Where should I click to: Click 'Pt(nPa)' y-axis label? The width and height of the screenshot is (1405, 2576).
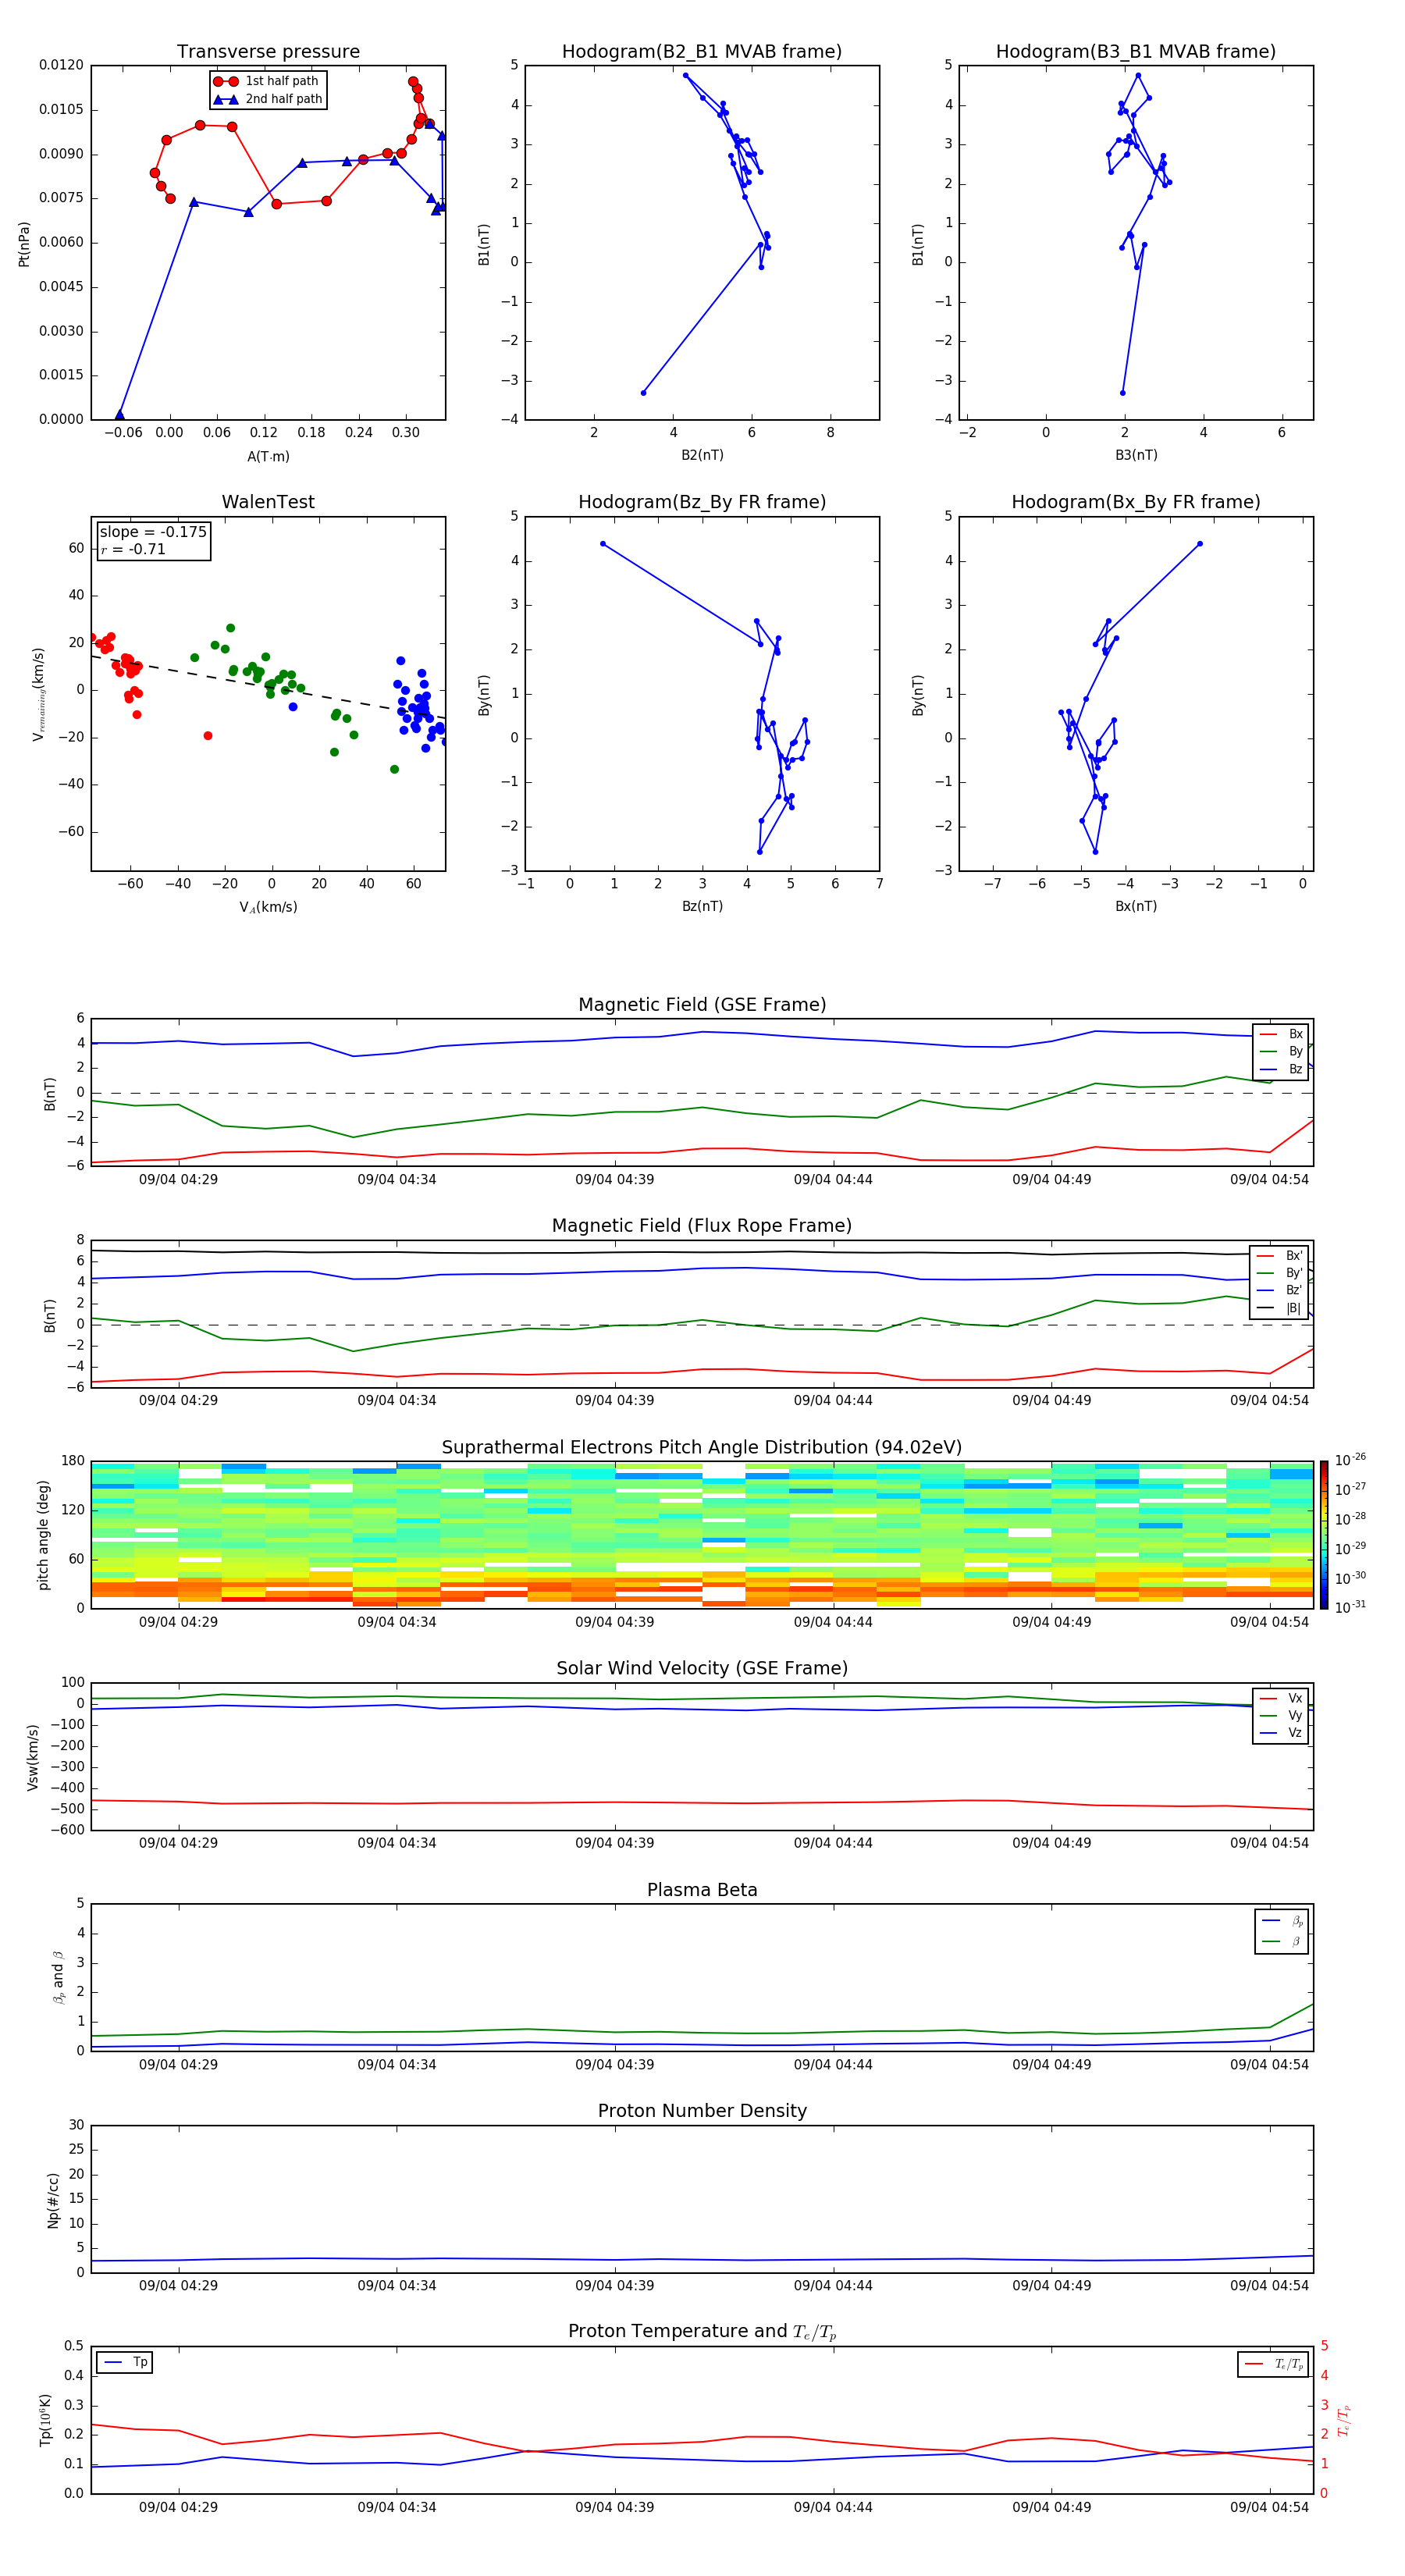[24, 244]
